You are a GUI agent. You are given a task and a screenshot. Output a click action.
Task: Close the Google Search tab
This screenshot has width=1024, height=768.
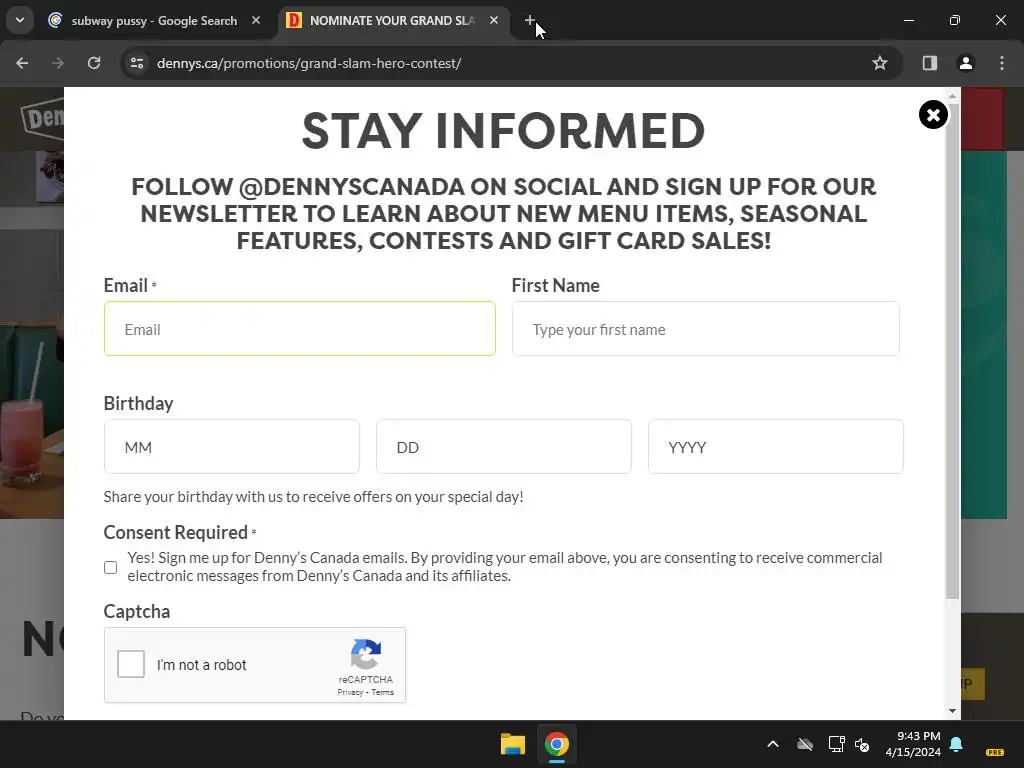tap(256, 20)
